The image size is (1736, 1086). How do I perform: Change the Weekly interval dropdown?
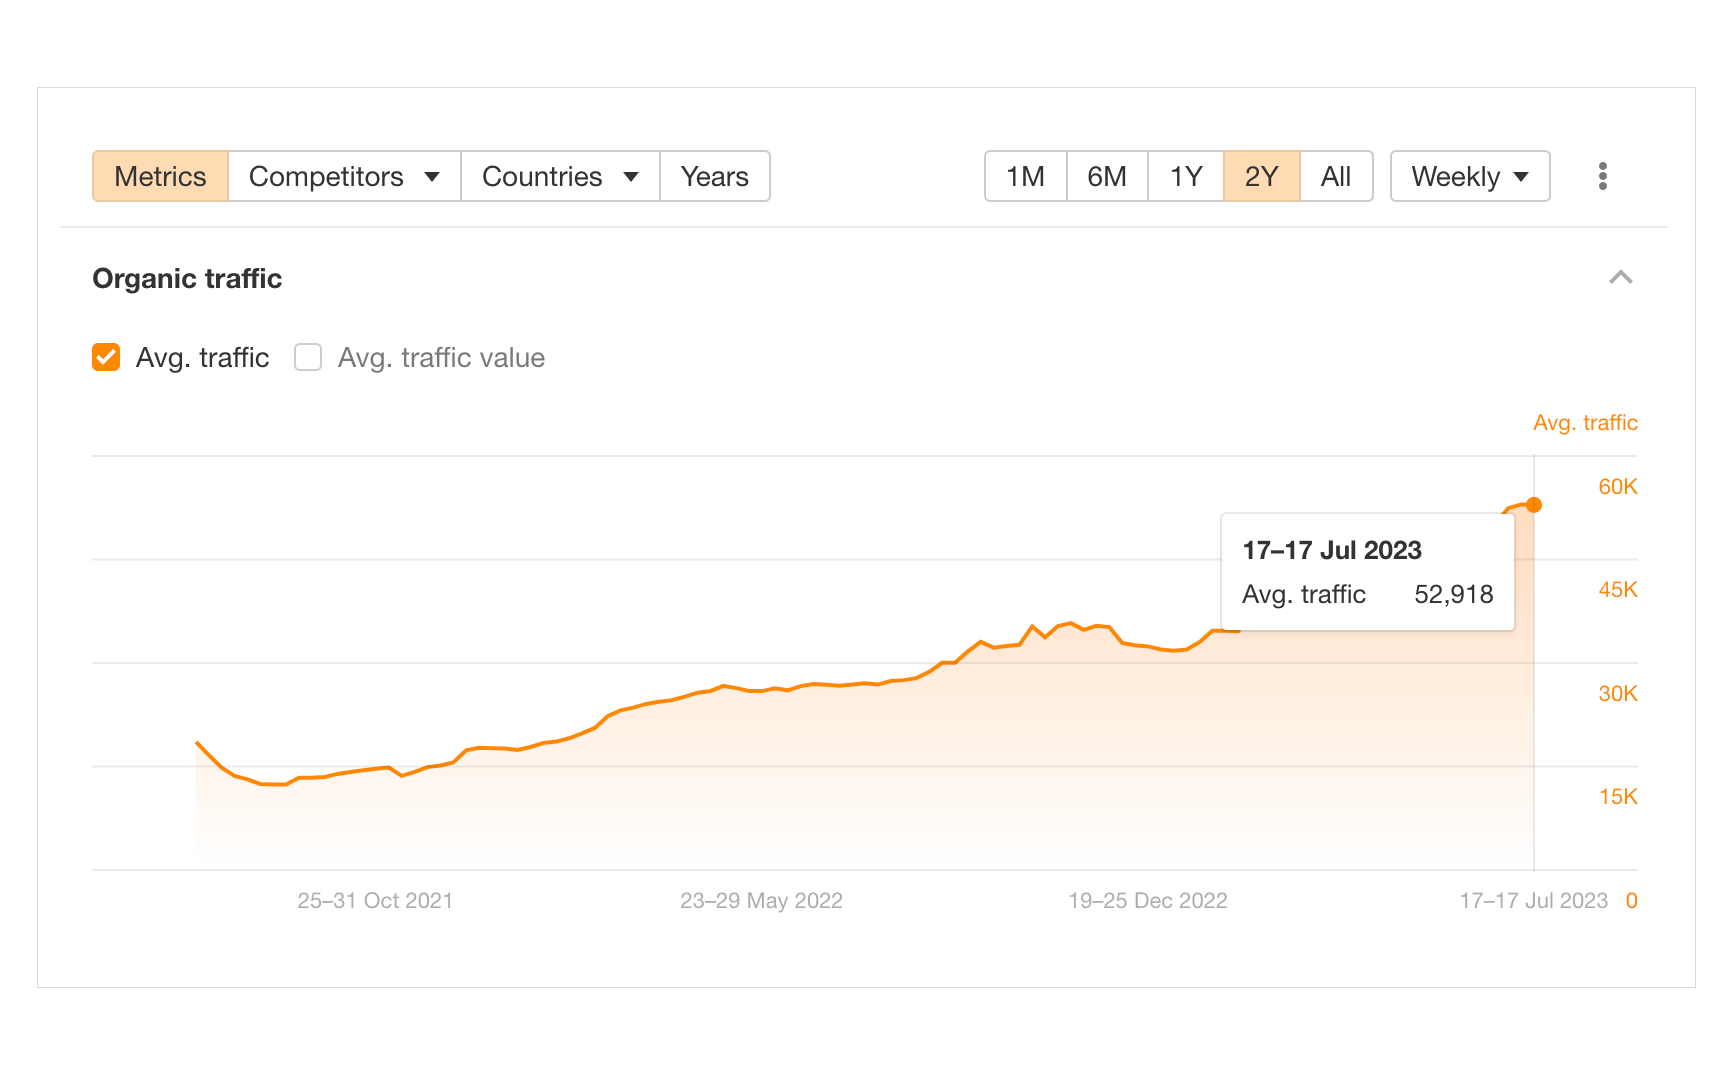click(1470, 176)
